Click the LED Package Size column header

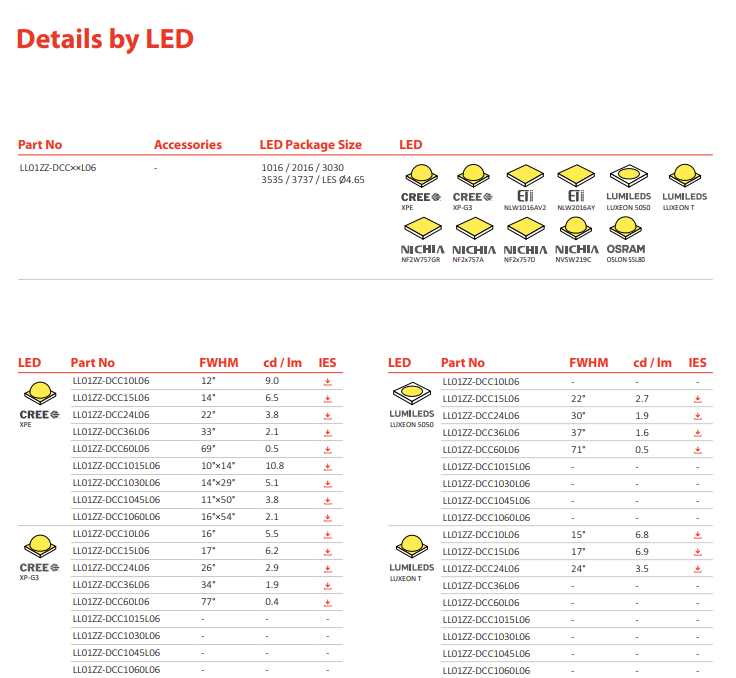pos(311,145)
